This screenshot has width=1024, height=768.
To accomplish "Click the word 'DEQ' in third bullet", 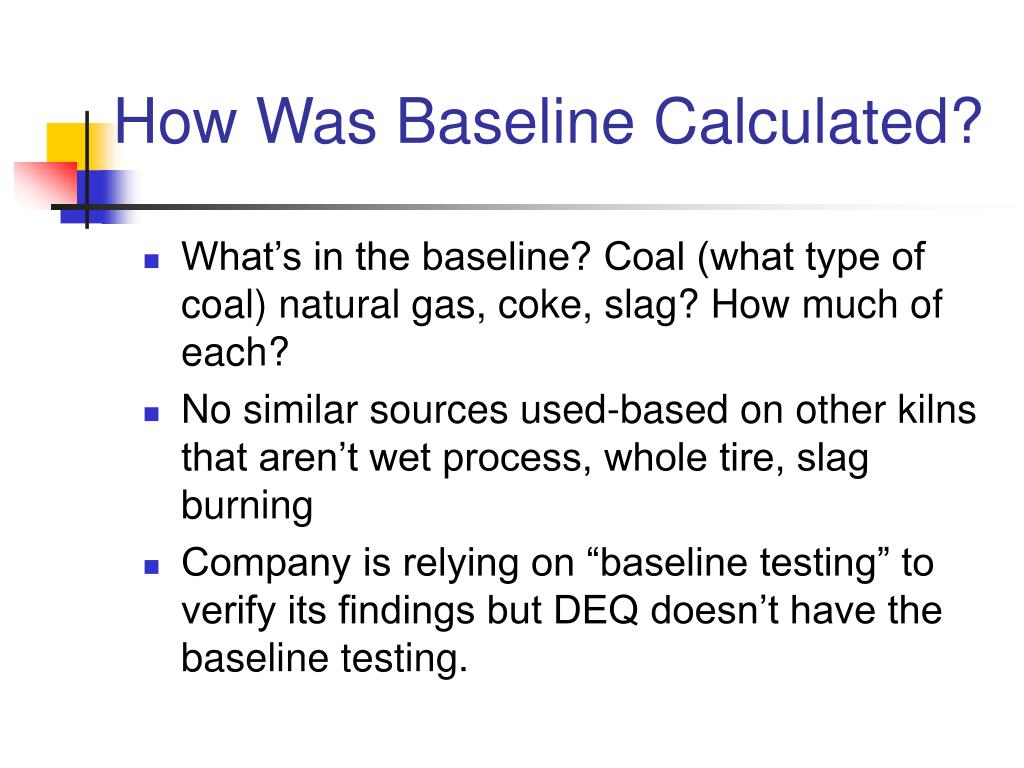I will click(596, 611).
